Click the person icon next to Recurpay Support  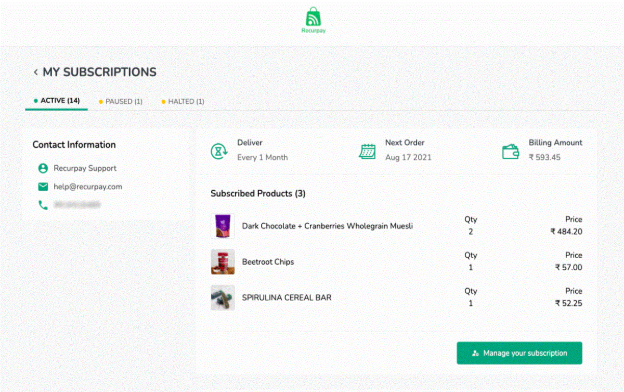(x=43, y=168)
